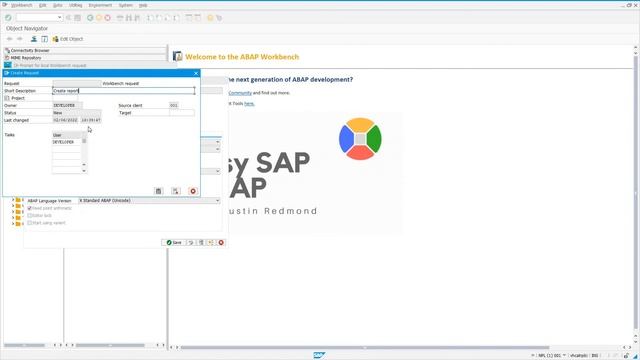Click the Cancel red icon in Create Request dialog
640x360 pixels.
click(193, 191)
